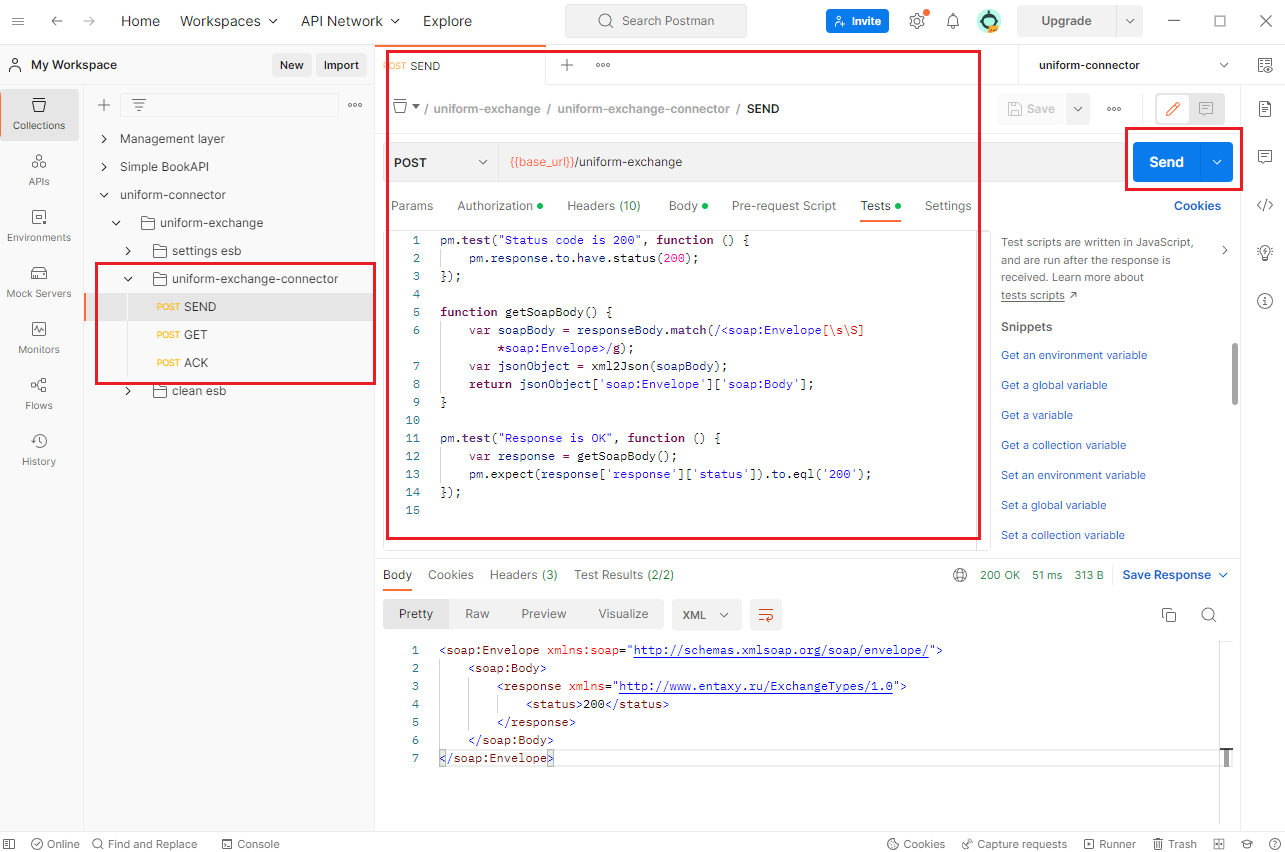Switch to the comment mode icon
Image resolution: width=1285 pixels, height=852 pixels.
pos(1206,109)
